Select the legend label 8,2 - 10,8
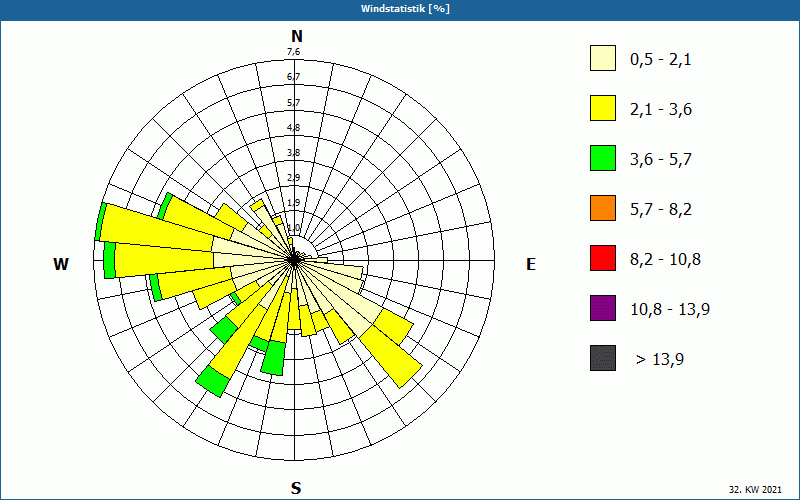800x500 pixels. pos(665,260)
